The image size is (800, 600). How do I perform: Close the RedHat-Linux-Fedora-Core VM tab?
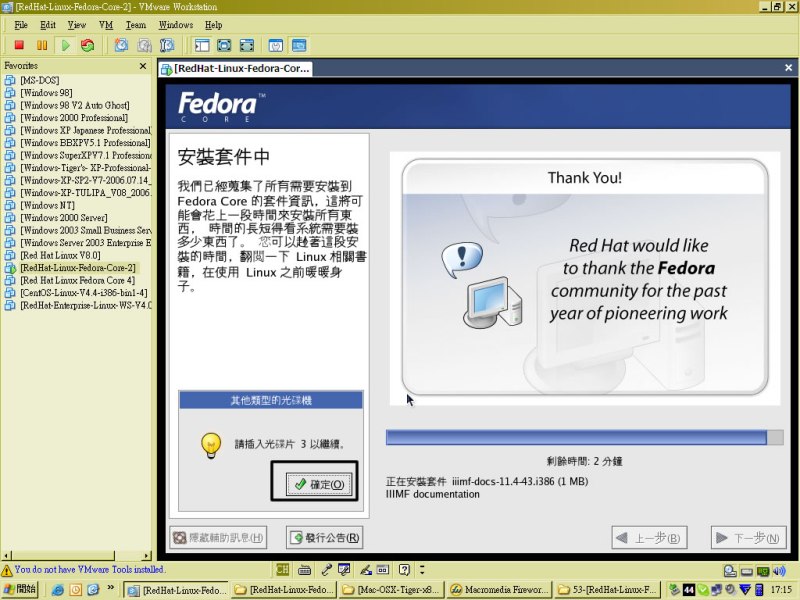click(788, 67)
